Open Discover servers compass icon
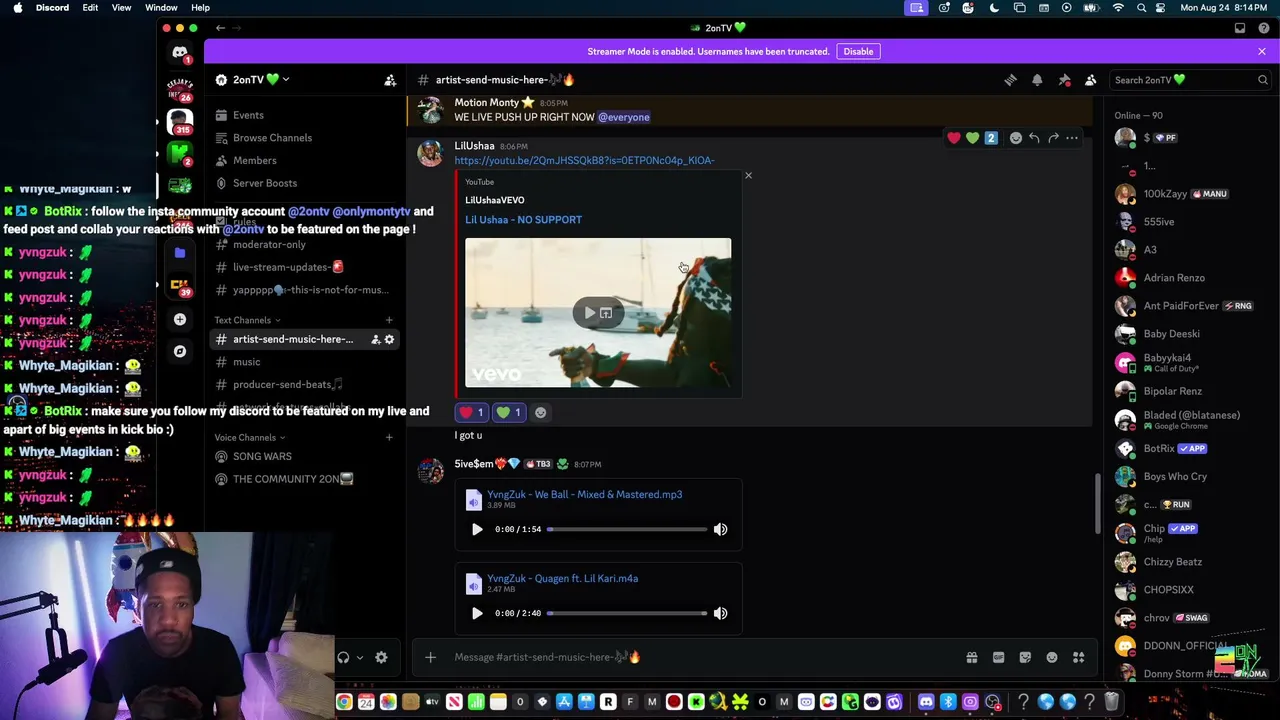 click(180, 351)
